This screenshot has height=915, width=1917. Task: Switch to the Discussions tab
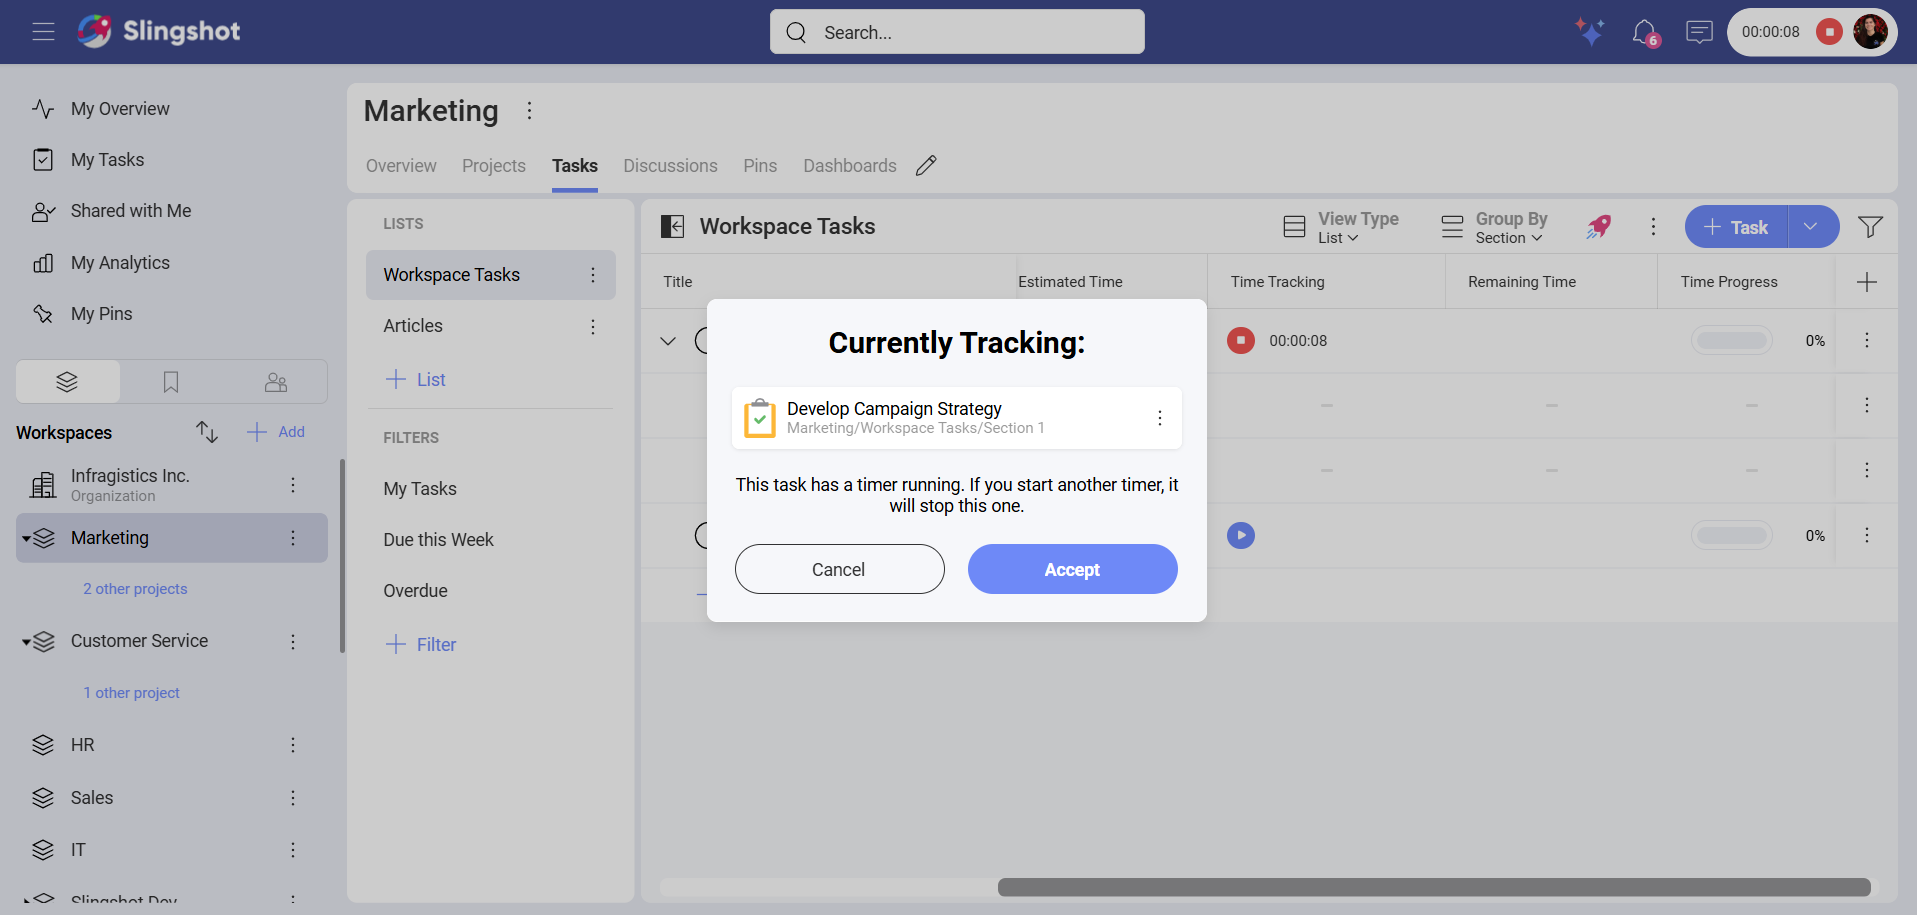pos(670,166)
